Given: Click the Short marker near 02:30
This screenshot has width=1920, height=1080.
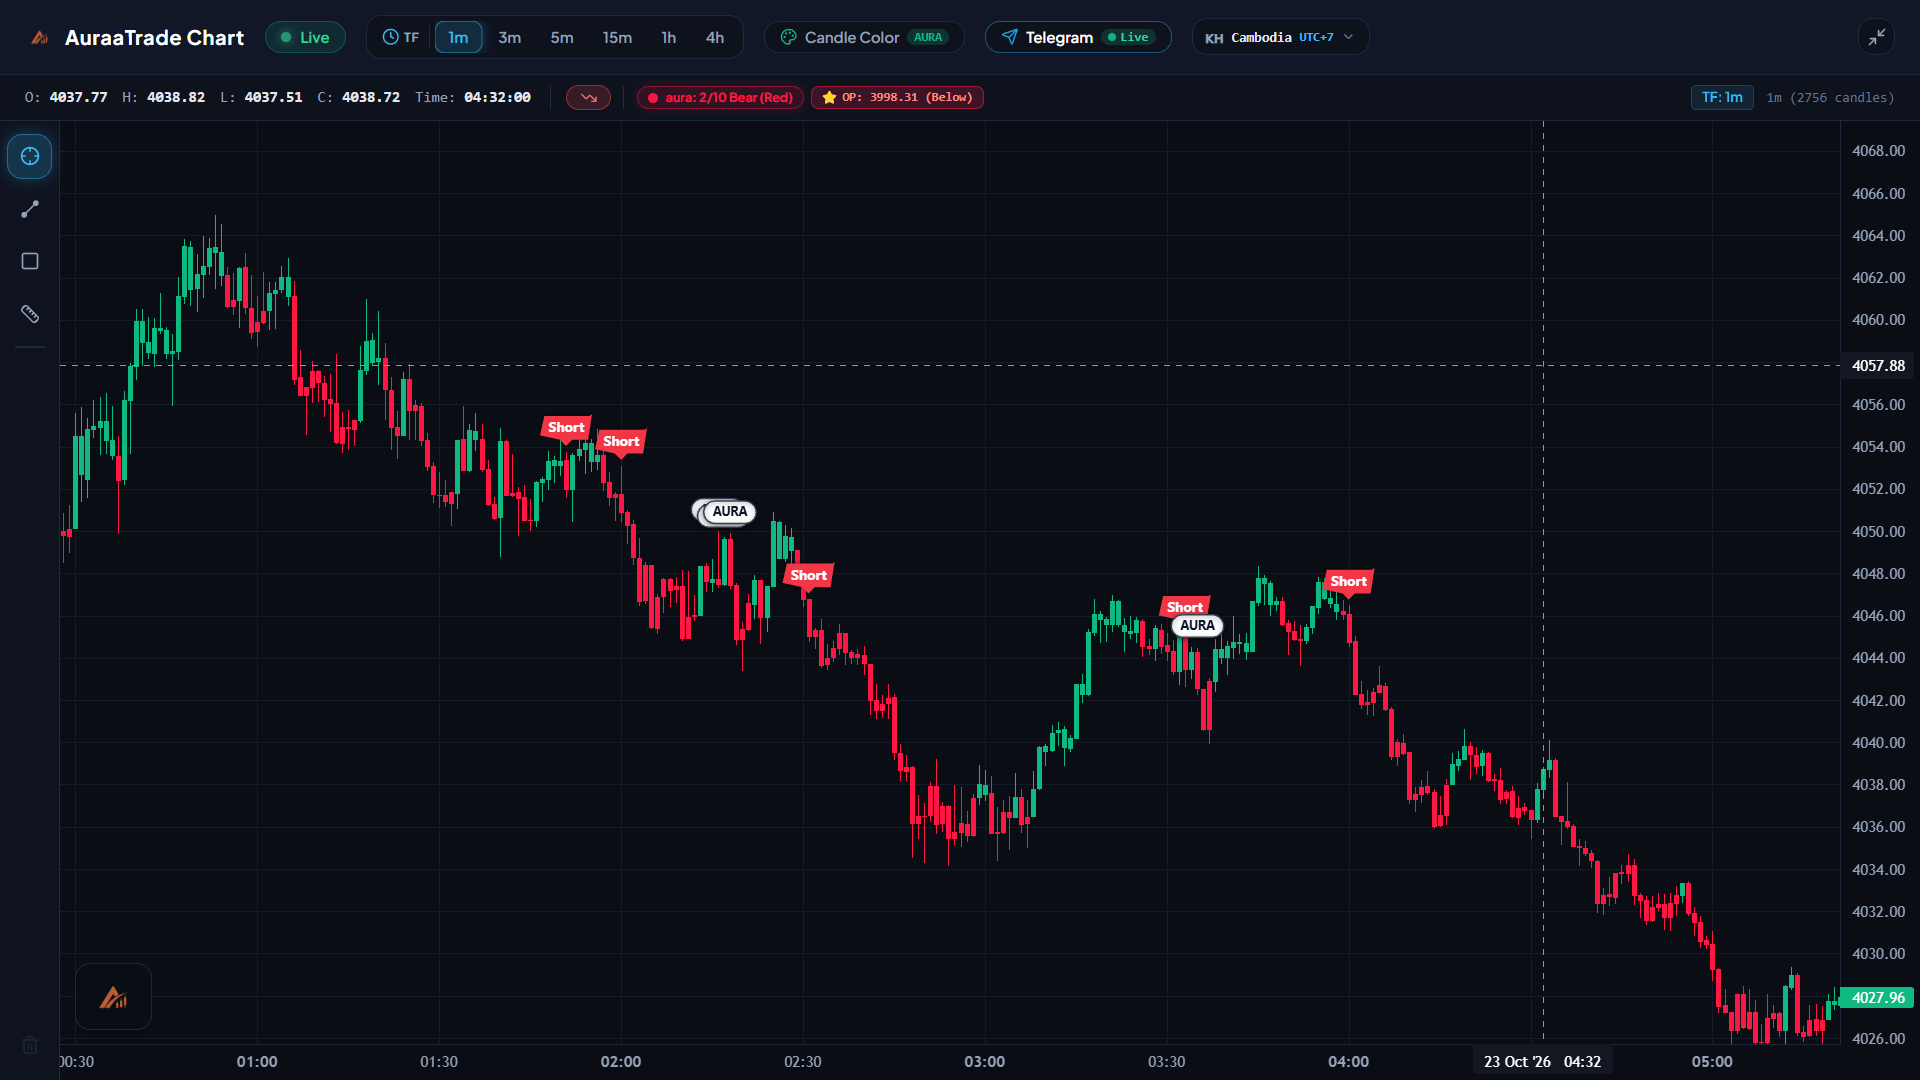Looking at the screenshot, I should 808,575.
